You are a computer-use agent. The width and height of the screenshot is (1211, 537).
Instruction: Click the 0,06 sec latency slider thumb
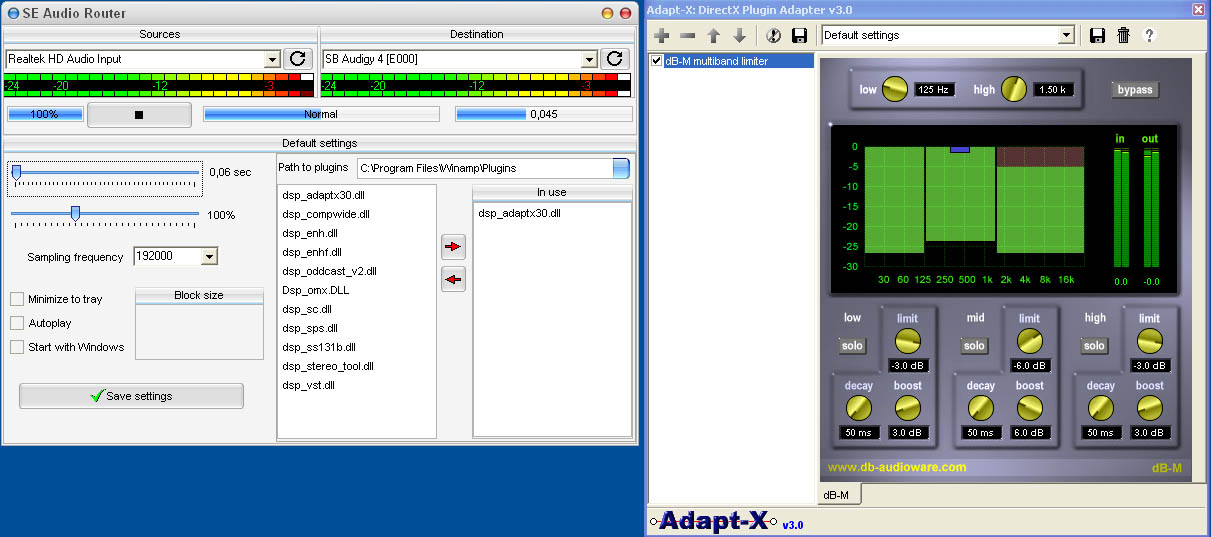coord(16,173)
